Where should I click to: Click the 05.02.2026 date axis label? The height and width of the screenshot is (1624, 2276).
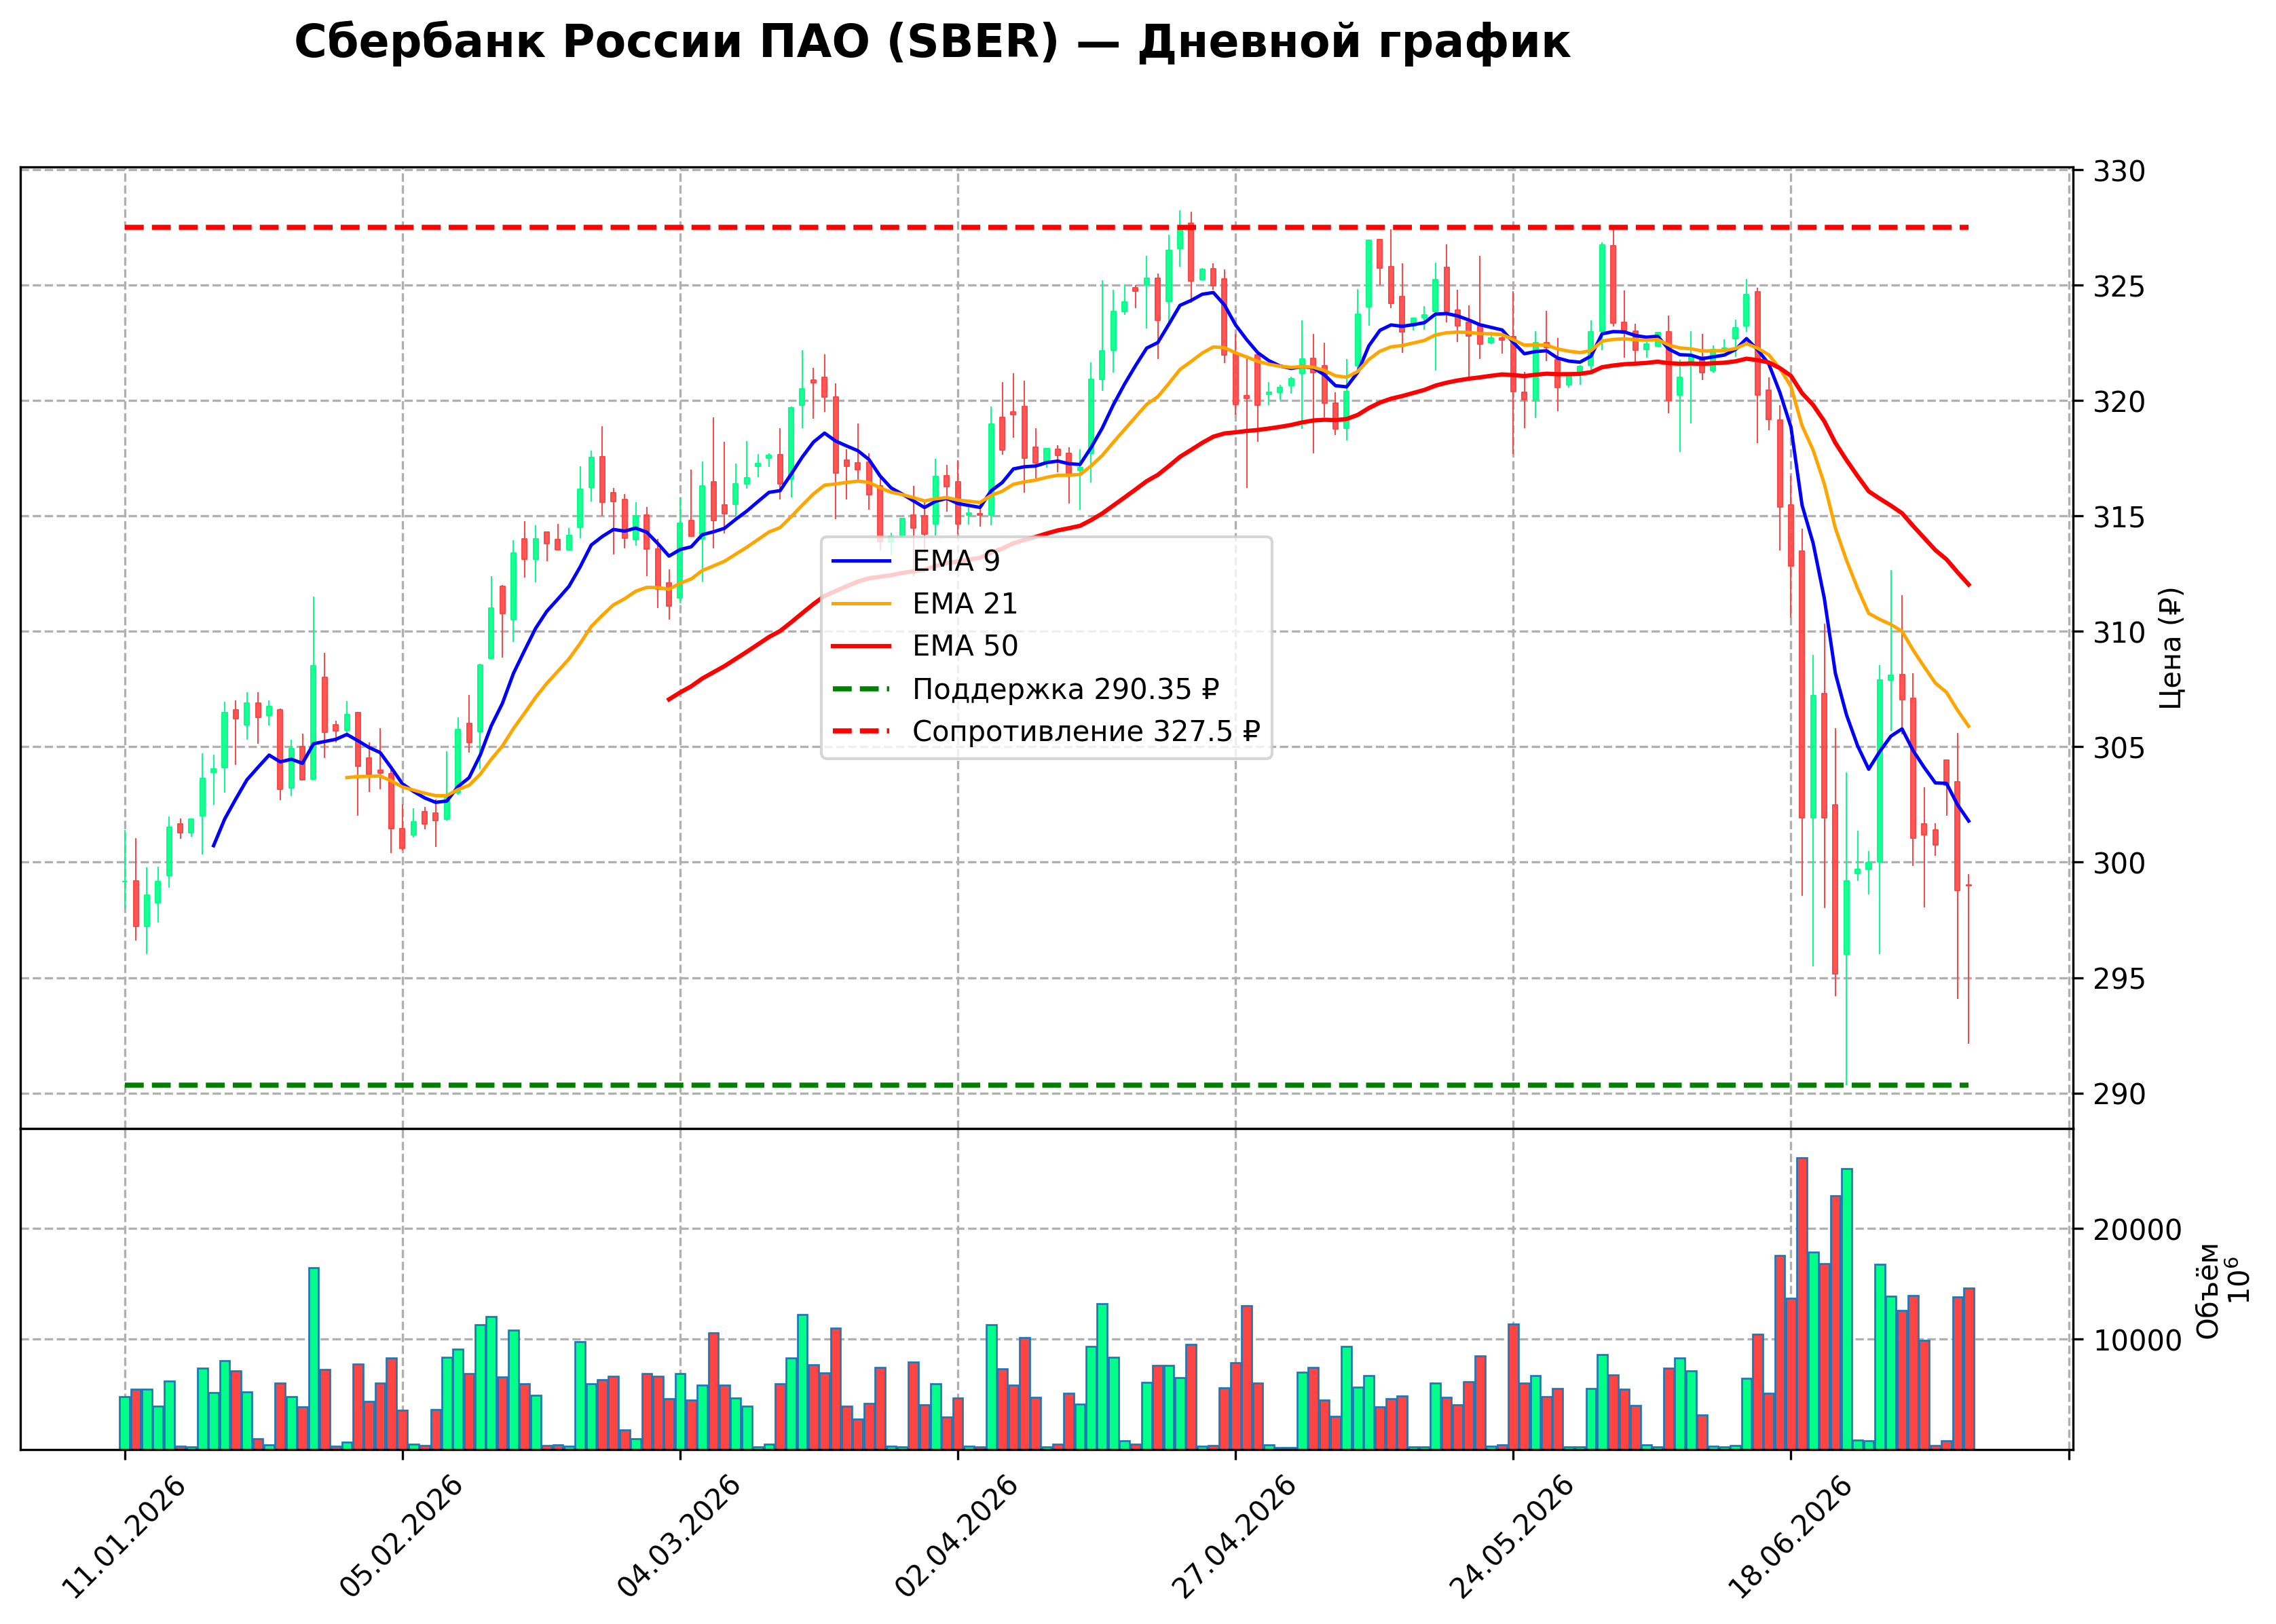tap(402, 1536)
